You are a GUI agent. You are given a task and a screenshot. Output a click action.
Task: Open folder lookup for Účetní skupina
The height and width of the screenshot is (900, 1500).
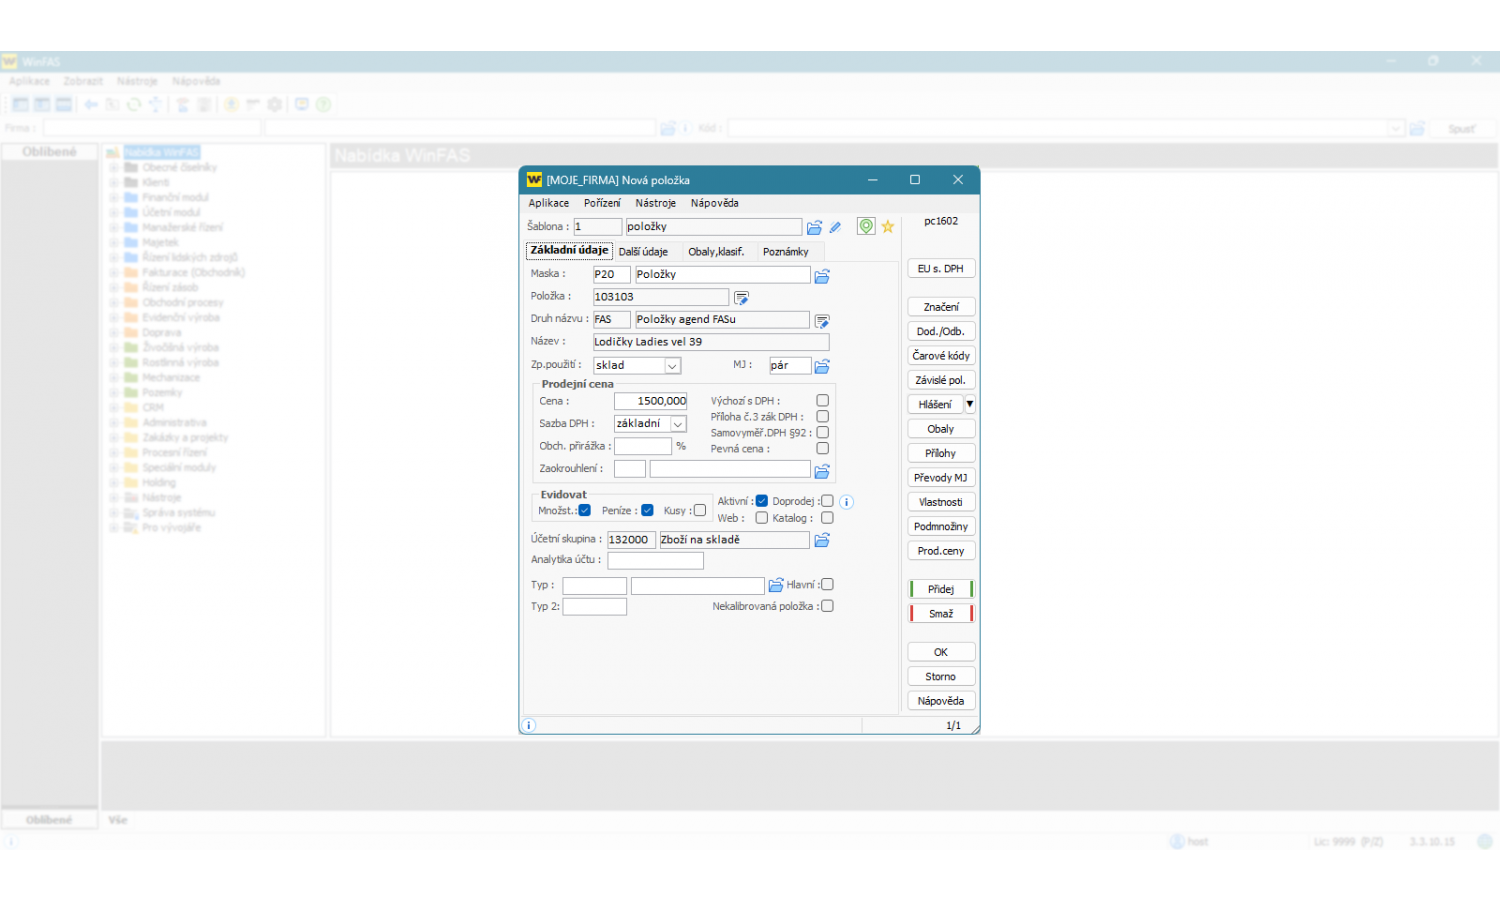822,541
